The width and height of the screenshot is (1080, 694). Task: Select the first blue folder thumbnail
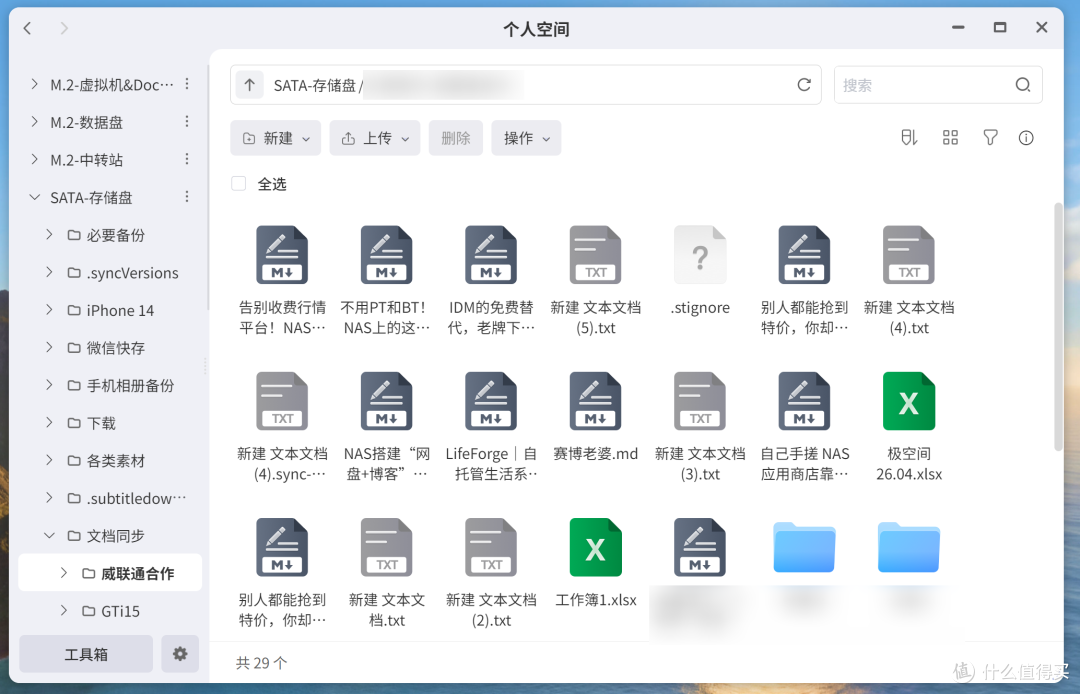(x=804, y=547)
